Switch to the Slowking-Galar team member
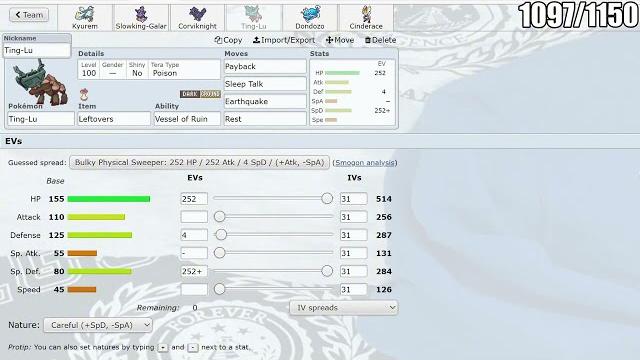The width and height of the screenshot is (640, 360). pos(141,18)
